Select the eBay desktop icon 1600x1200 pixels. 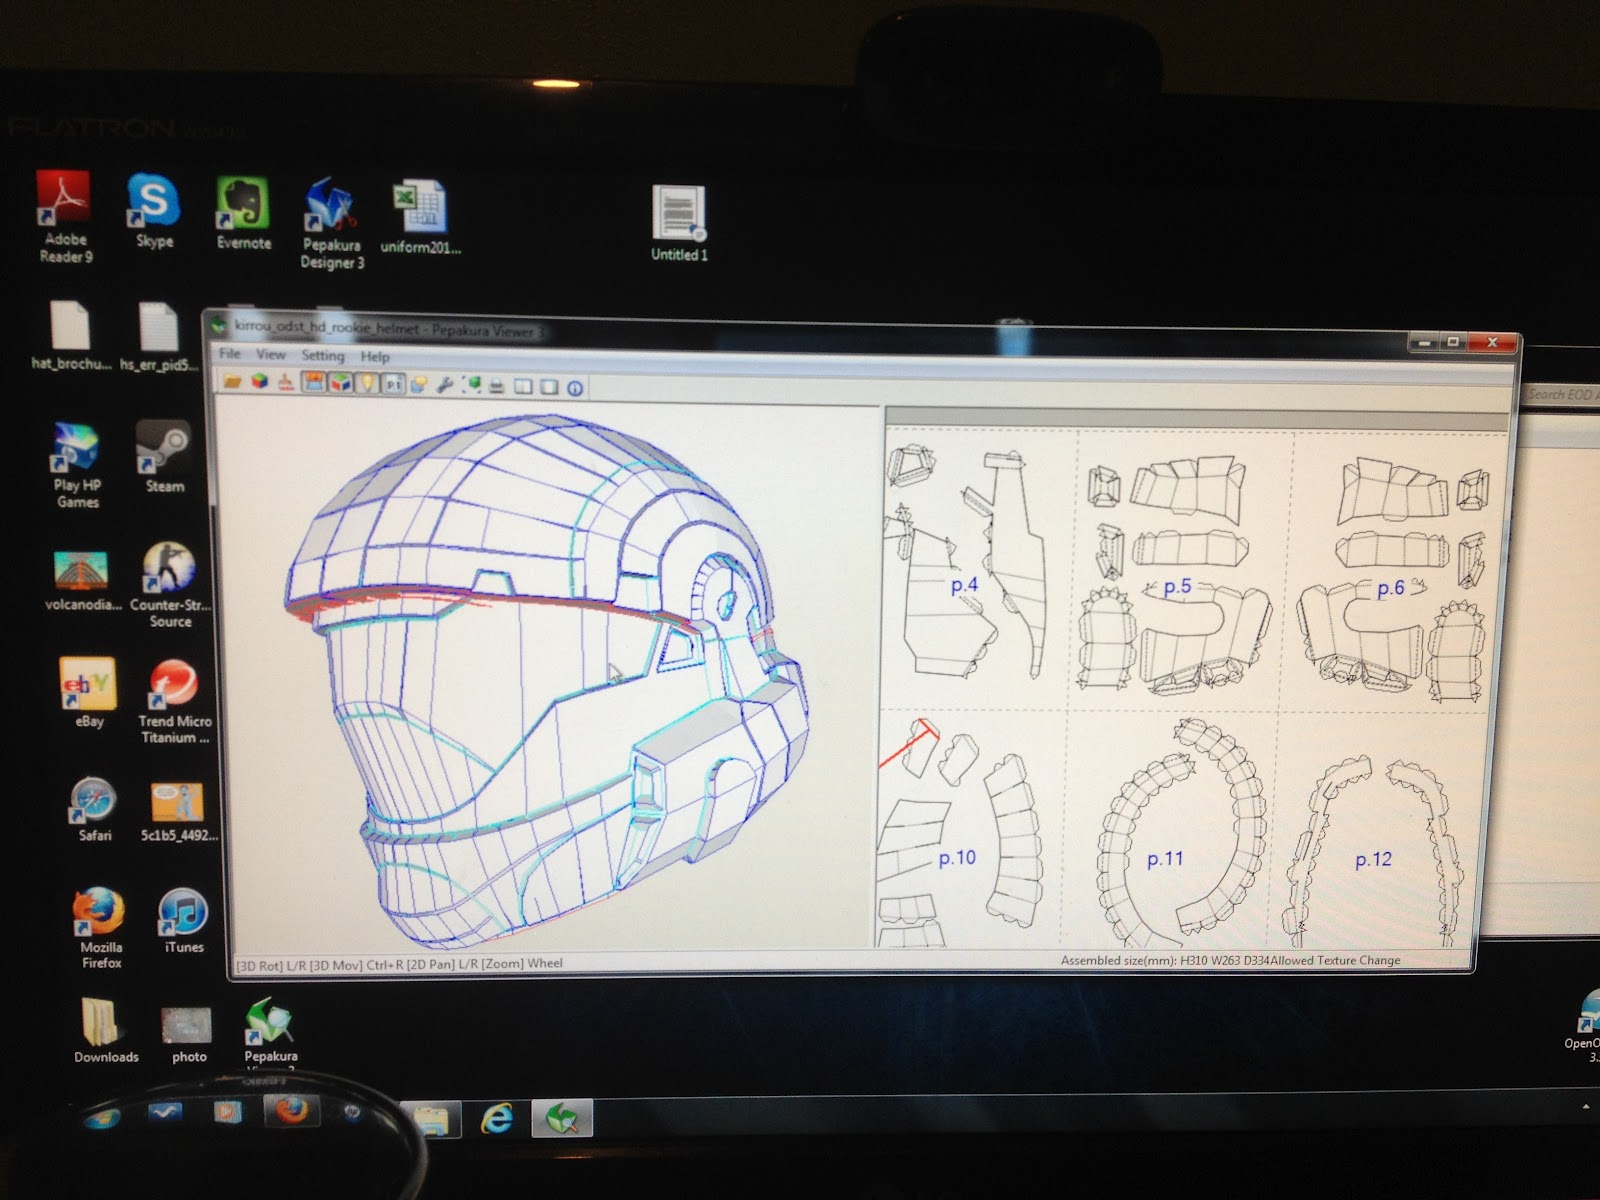pos(88,692)
